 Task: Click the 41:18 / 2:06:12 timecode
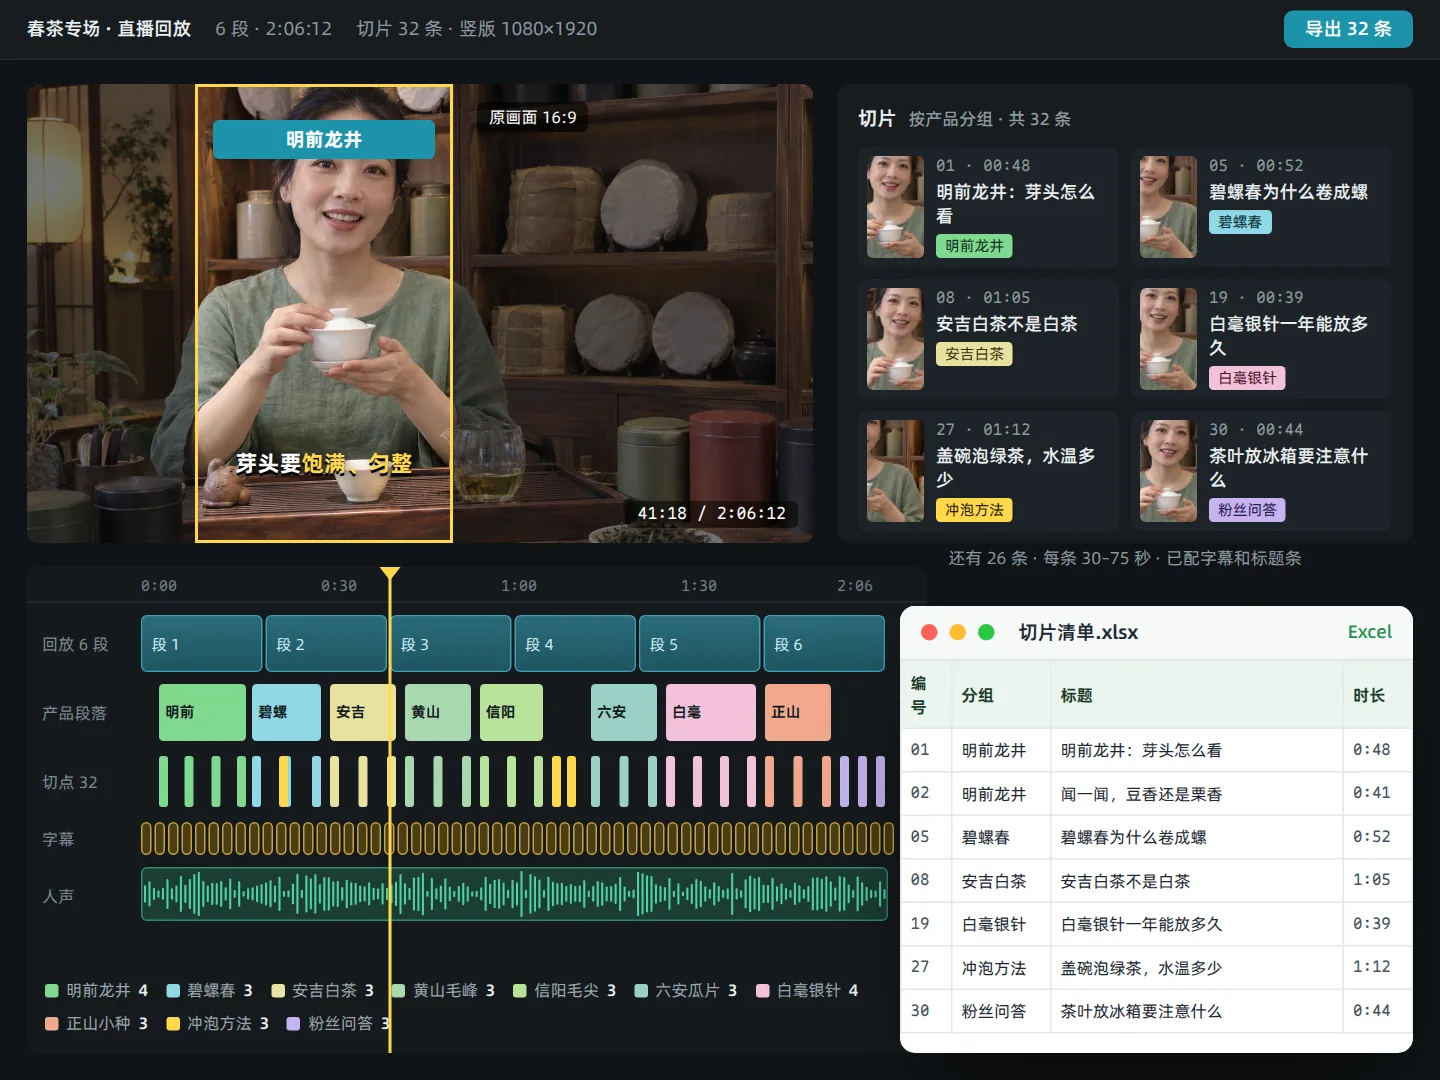[x=712, y=513]
